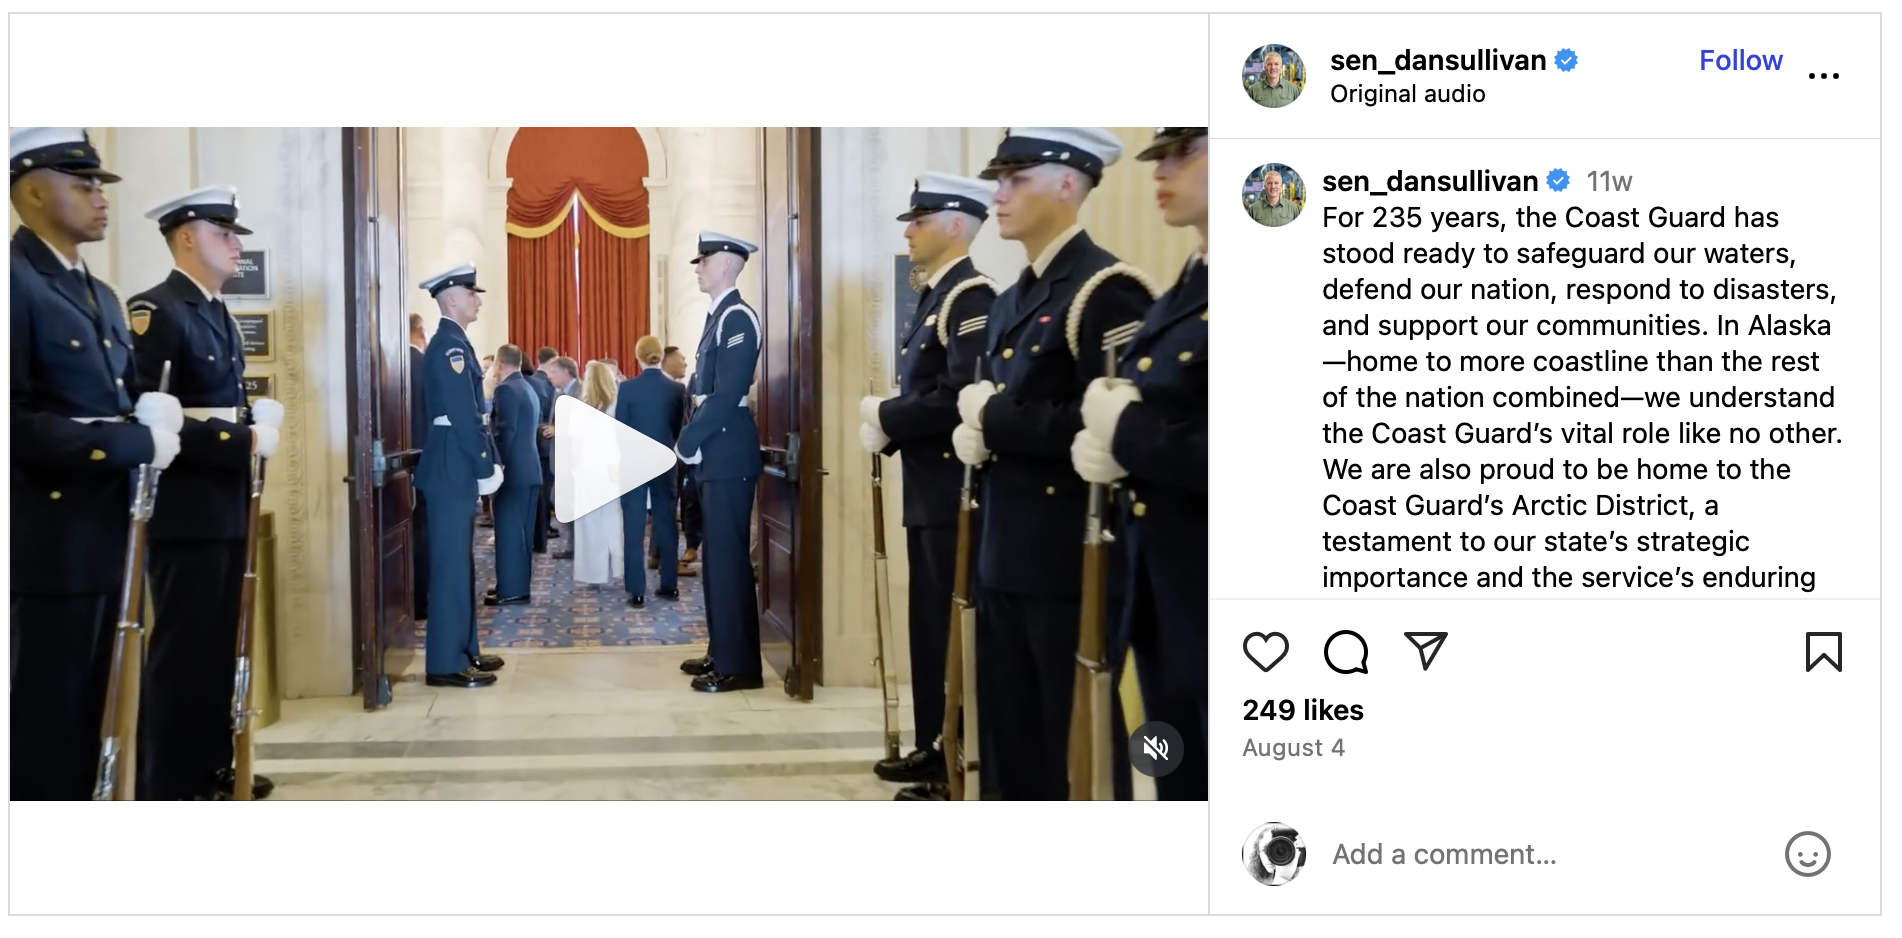Click the caption author avatar
This screenshot has height=938, width=1902.
1273,195
